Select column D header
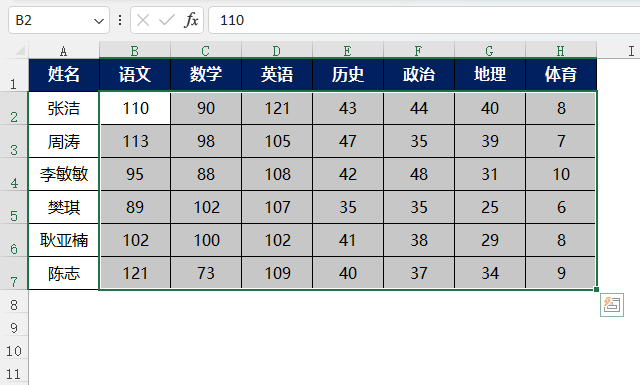 [277, 51]
